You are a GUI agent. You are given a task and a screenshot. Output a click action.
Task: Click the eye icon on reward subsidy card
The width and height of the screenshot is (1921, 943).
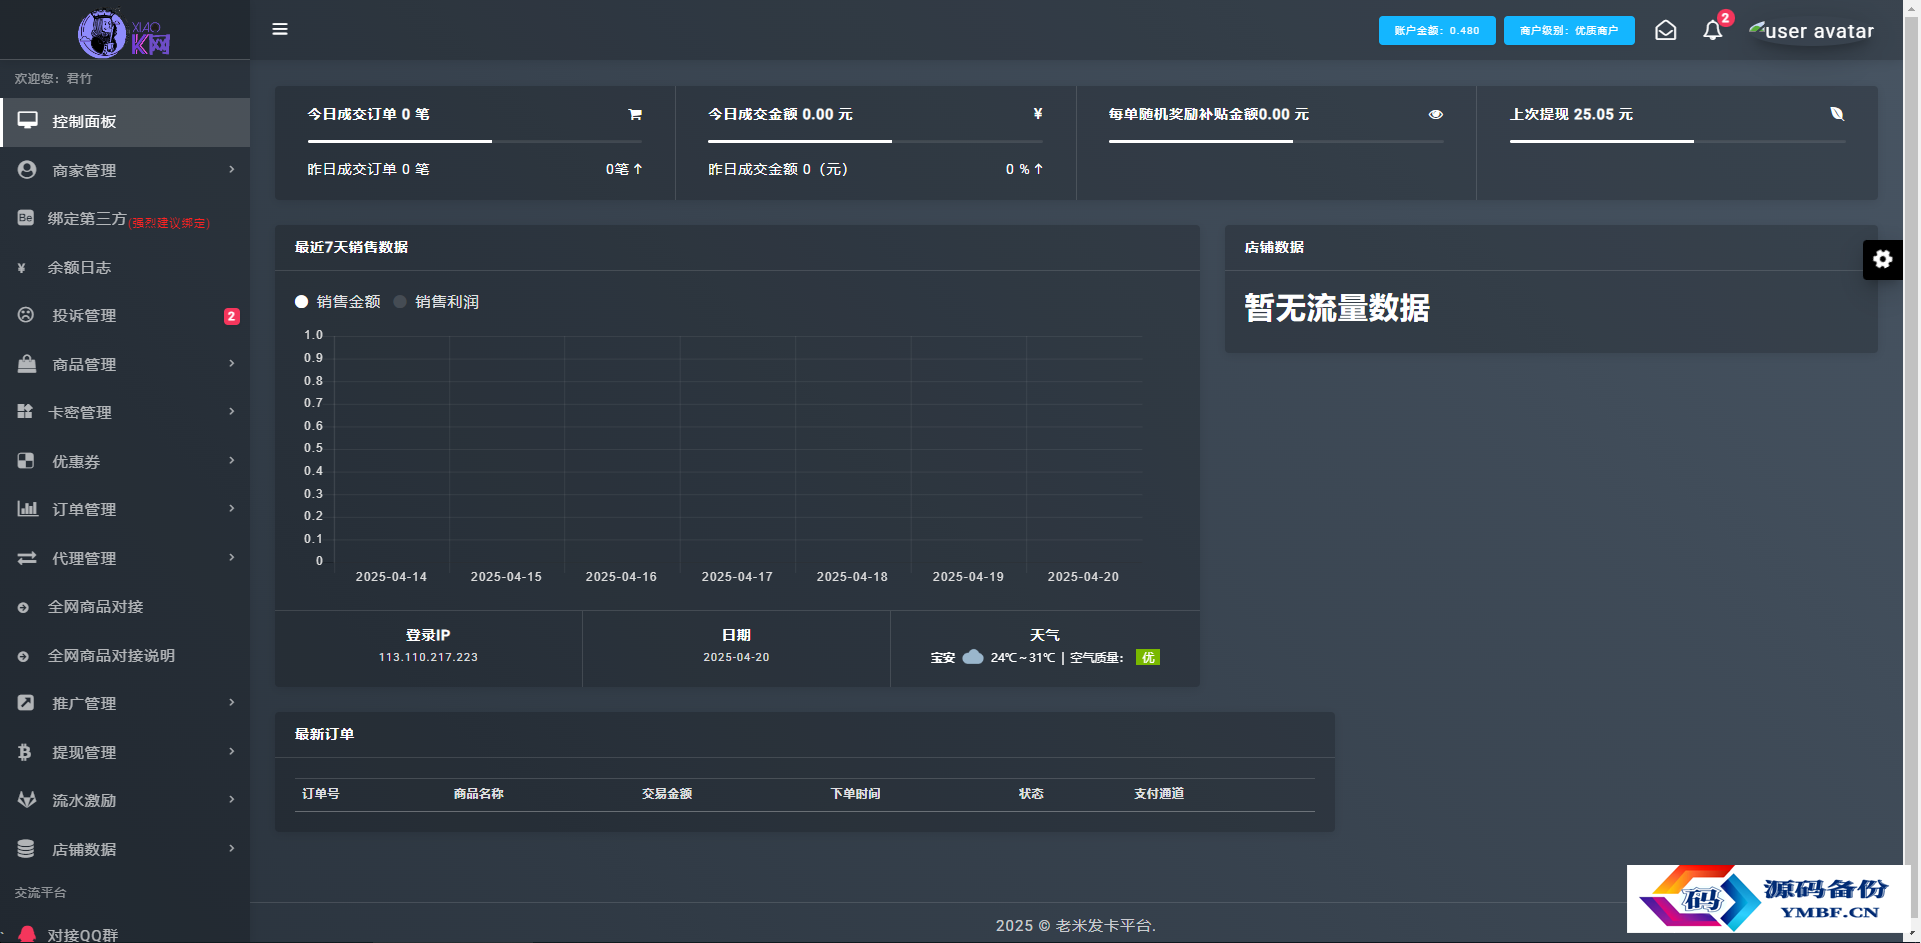[x=1436, y=114]
